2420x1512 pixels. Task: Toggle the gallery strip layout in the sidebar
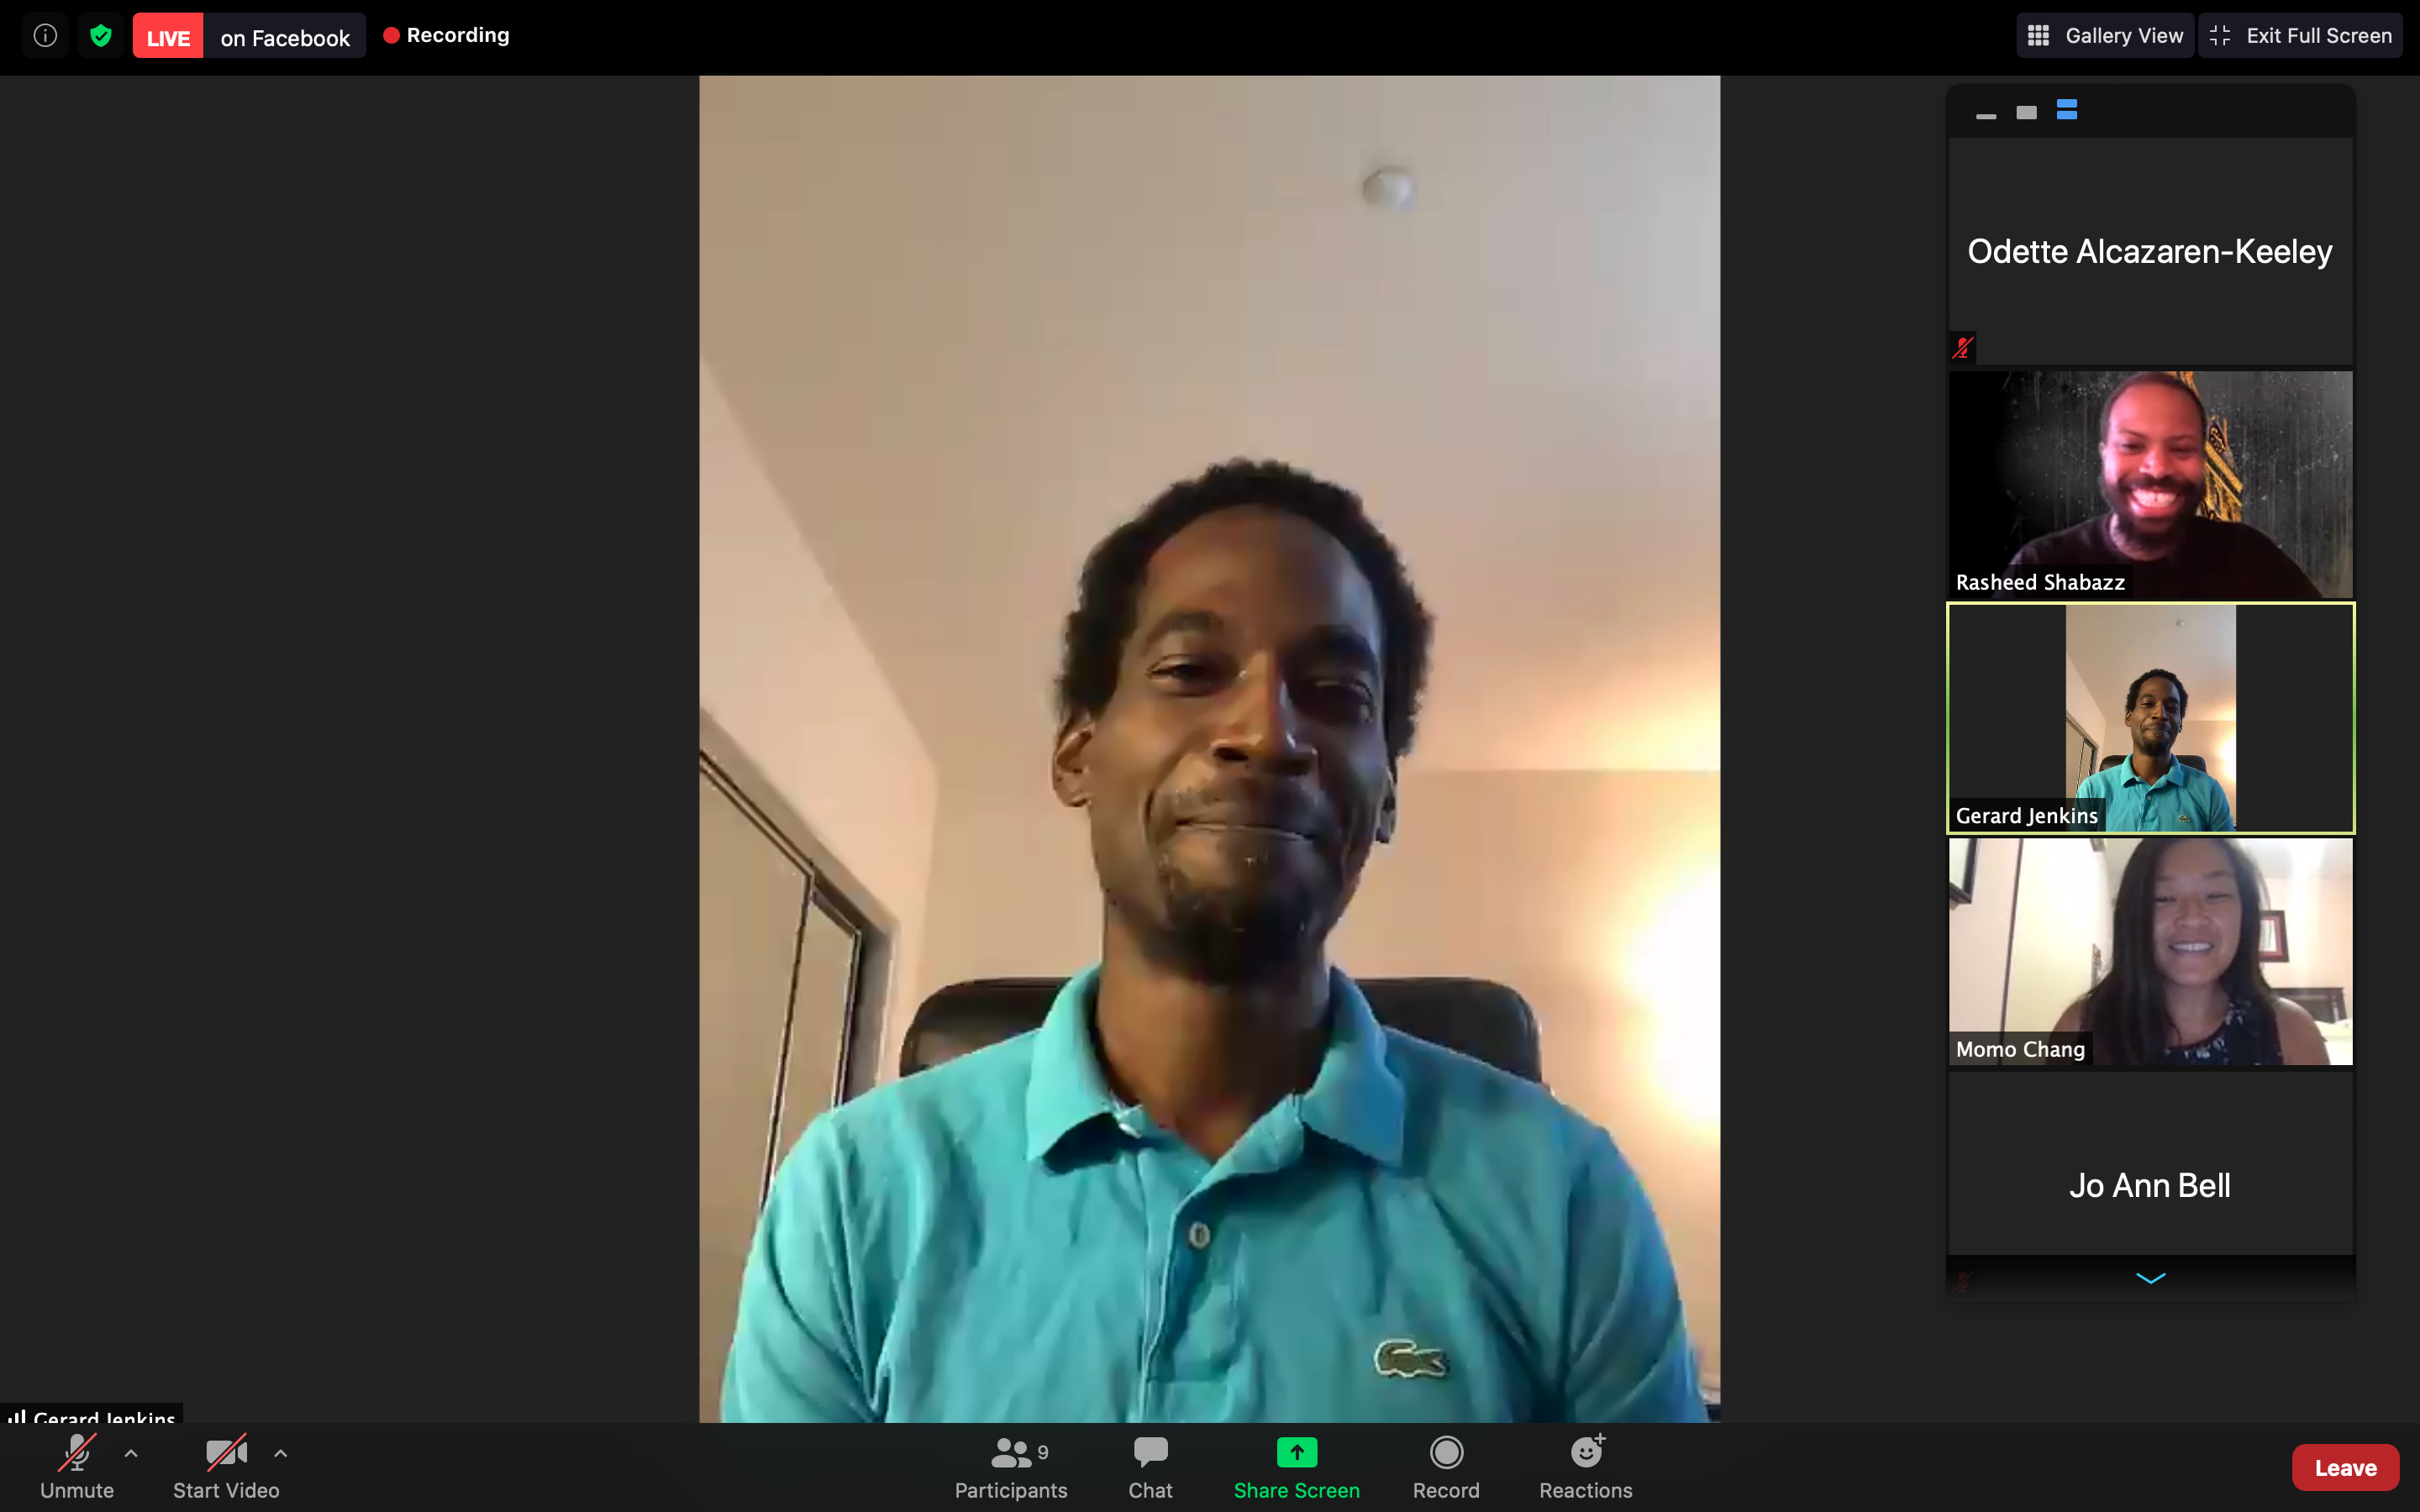[2067, 110]
